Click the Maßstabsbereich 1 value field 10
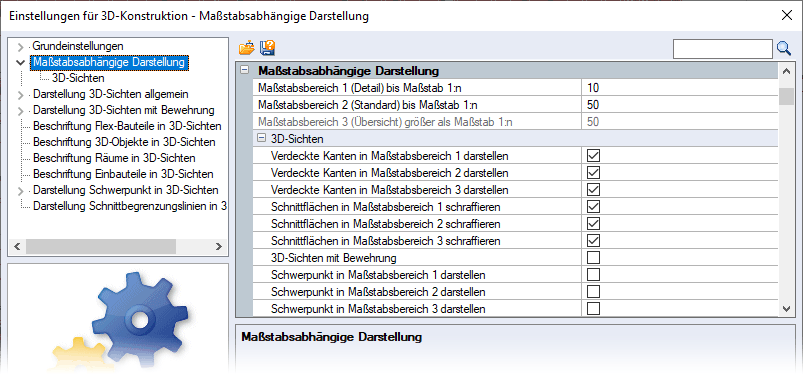 pyautogui.click(x=680, y=88)
